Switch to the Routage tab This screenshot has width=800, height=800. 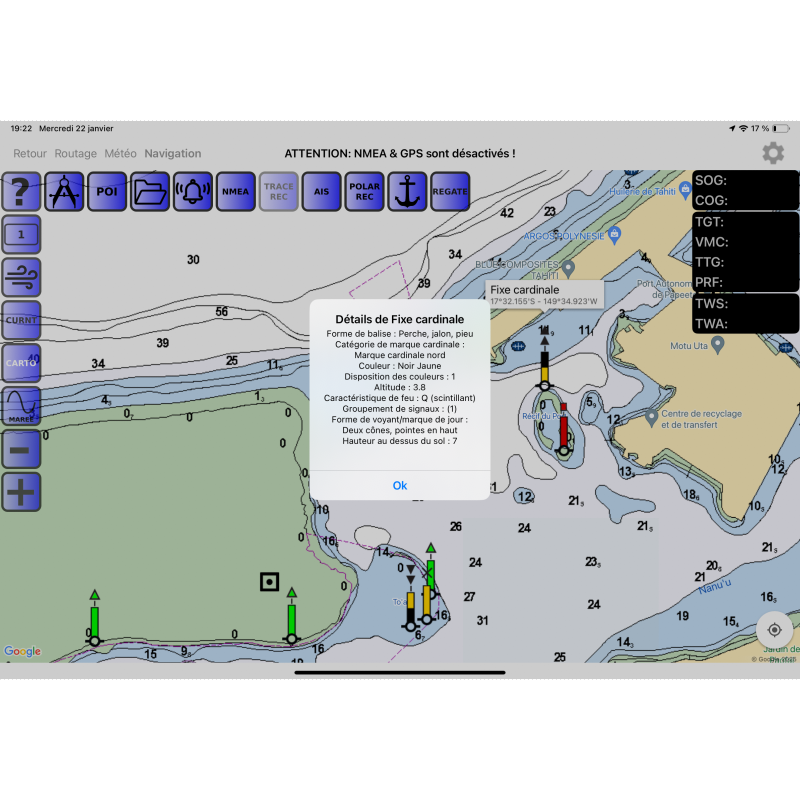point(76,154)
